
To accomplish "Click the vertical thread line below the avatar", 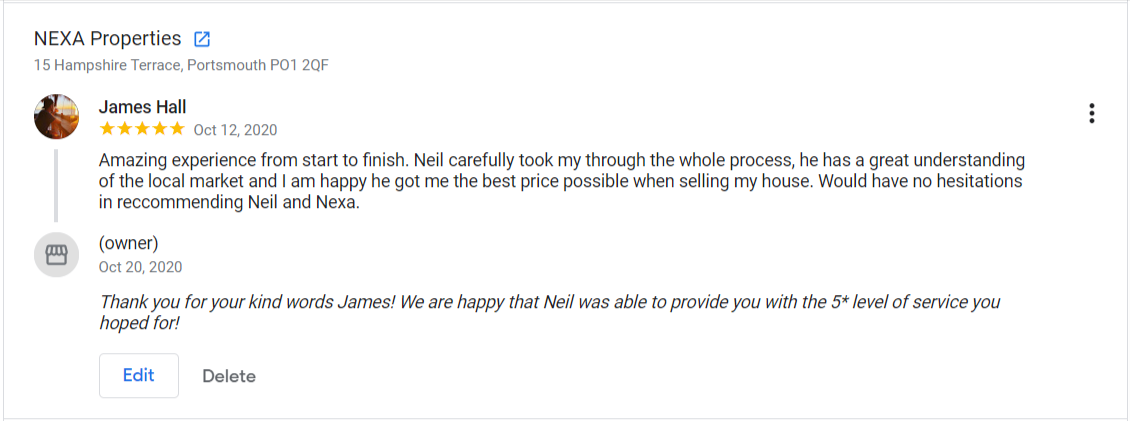I will tap(56, 185).
